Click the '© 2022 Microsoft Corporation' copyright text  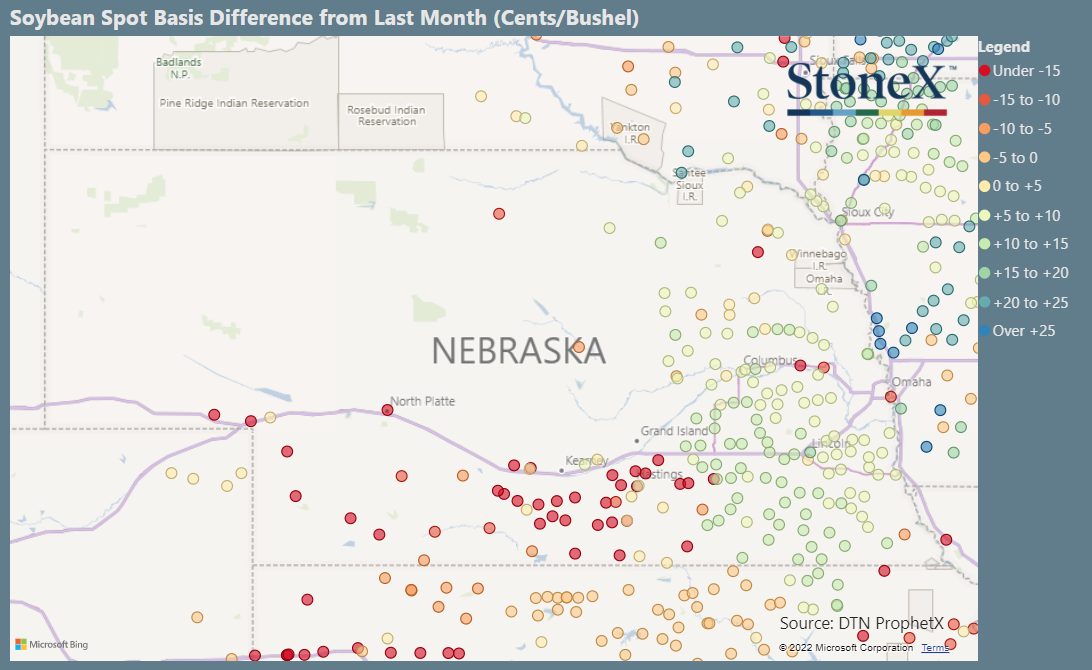[x=846, y=648]
